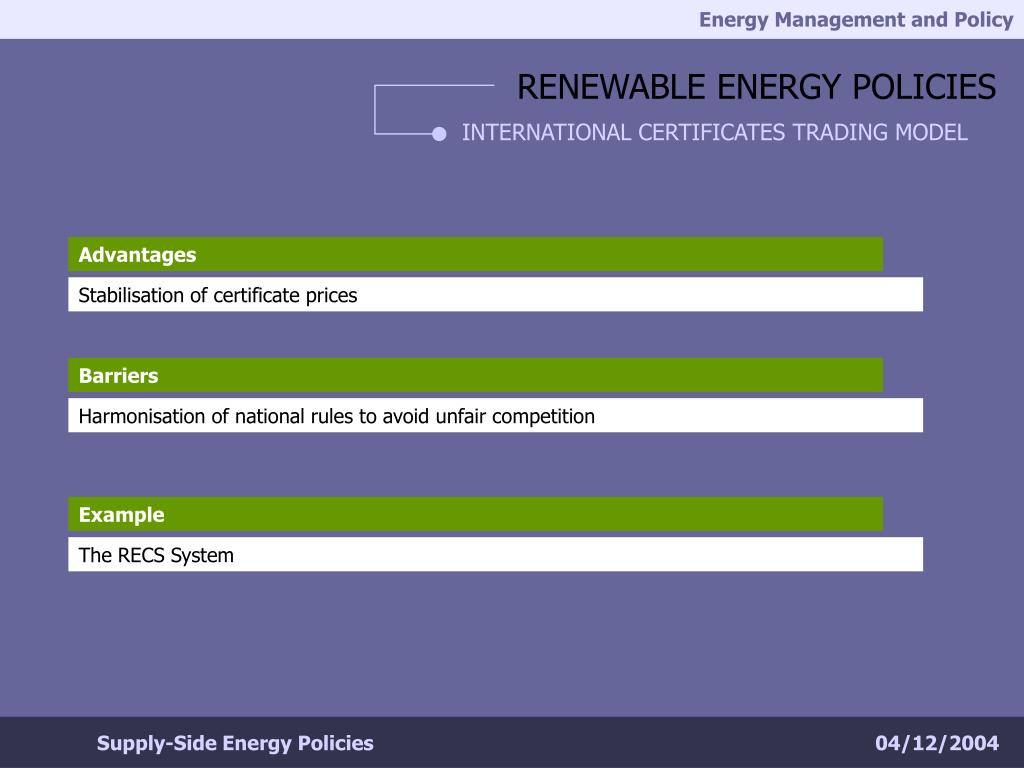Click the 'Barriers' green heading bar
This screenshot has height=768, width=1024.
coord(475,375)
